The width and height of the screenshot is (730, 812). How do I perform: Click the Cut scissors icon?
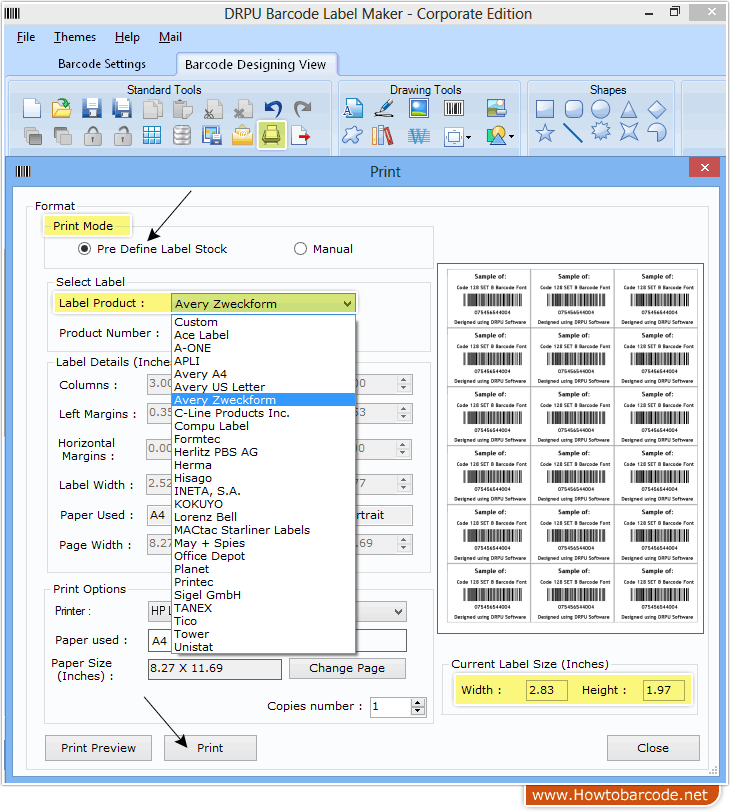point(213,109)
